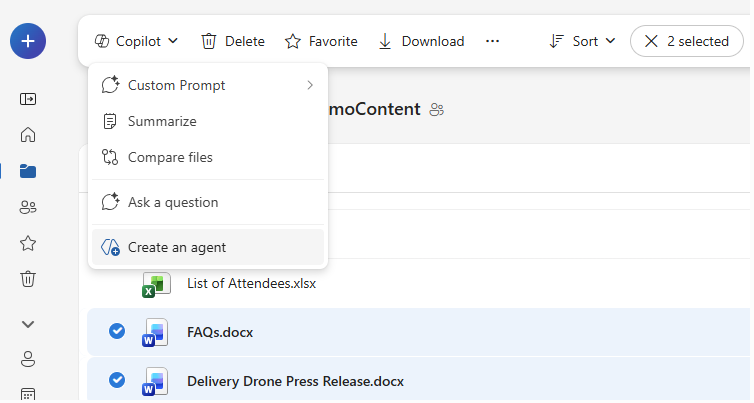Click the shared folder people icon
The height and width of the screenshot is (403, 754).
(x=436, y=110)
